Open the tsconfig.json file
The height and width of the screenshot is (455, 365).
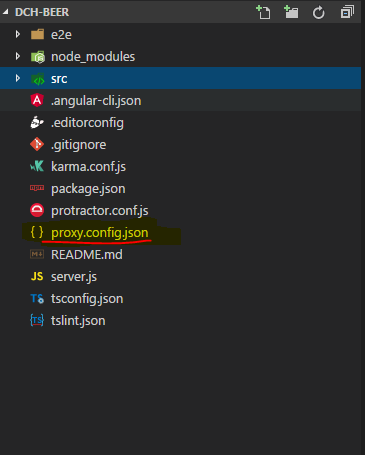[87, 299]
